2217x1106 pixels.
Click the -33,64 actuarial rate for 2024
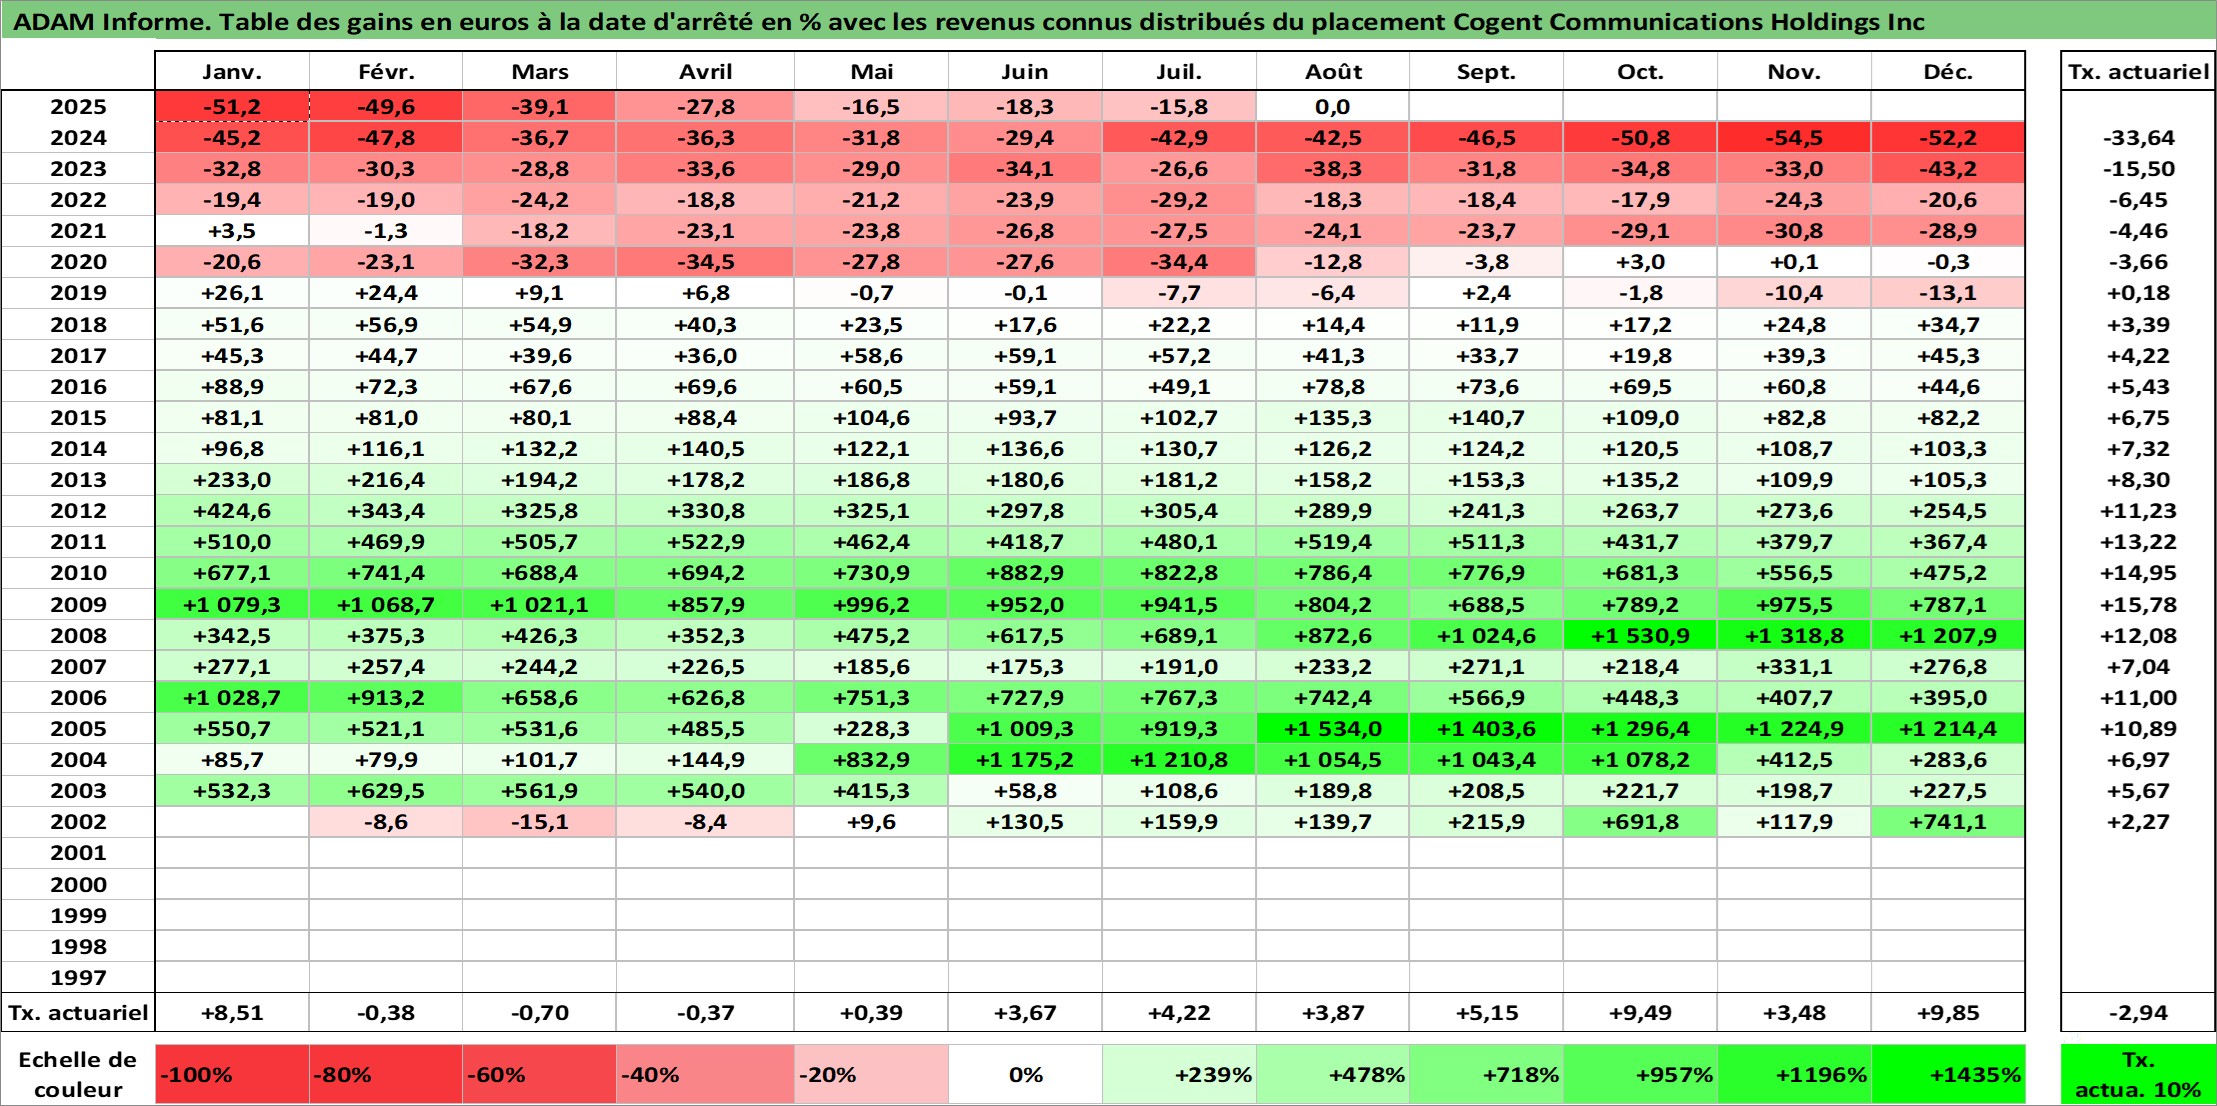point(2138,138)
